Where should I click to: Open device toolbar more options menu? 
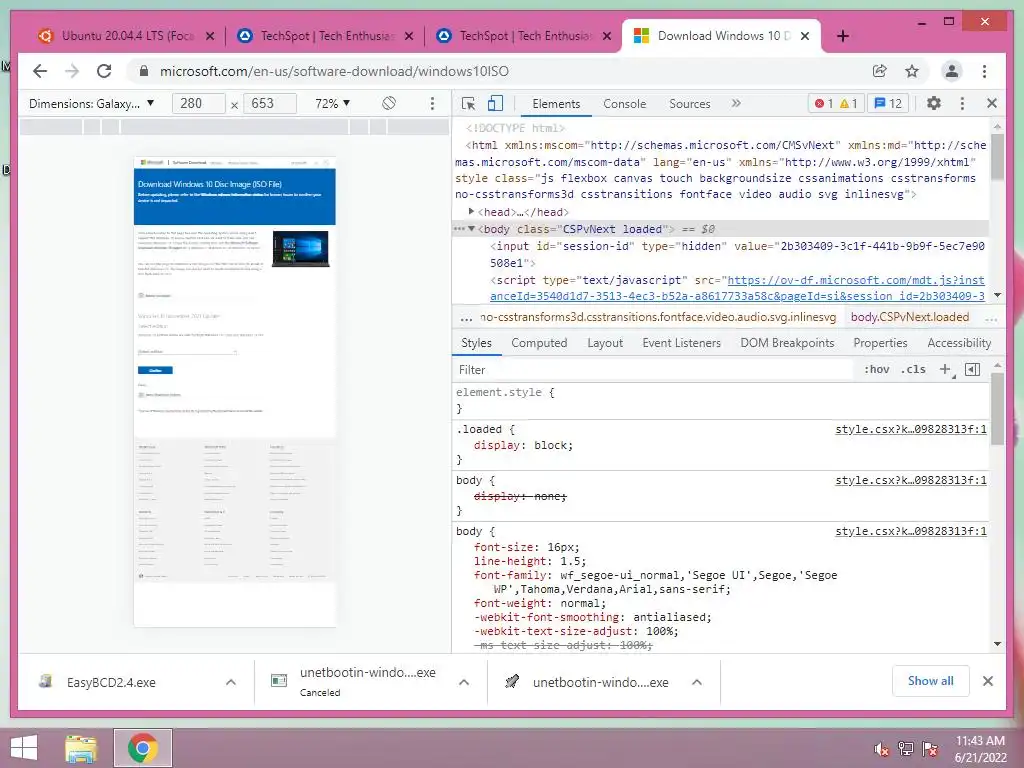432,103
